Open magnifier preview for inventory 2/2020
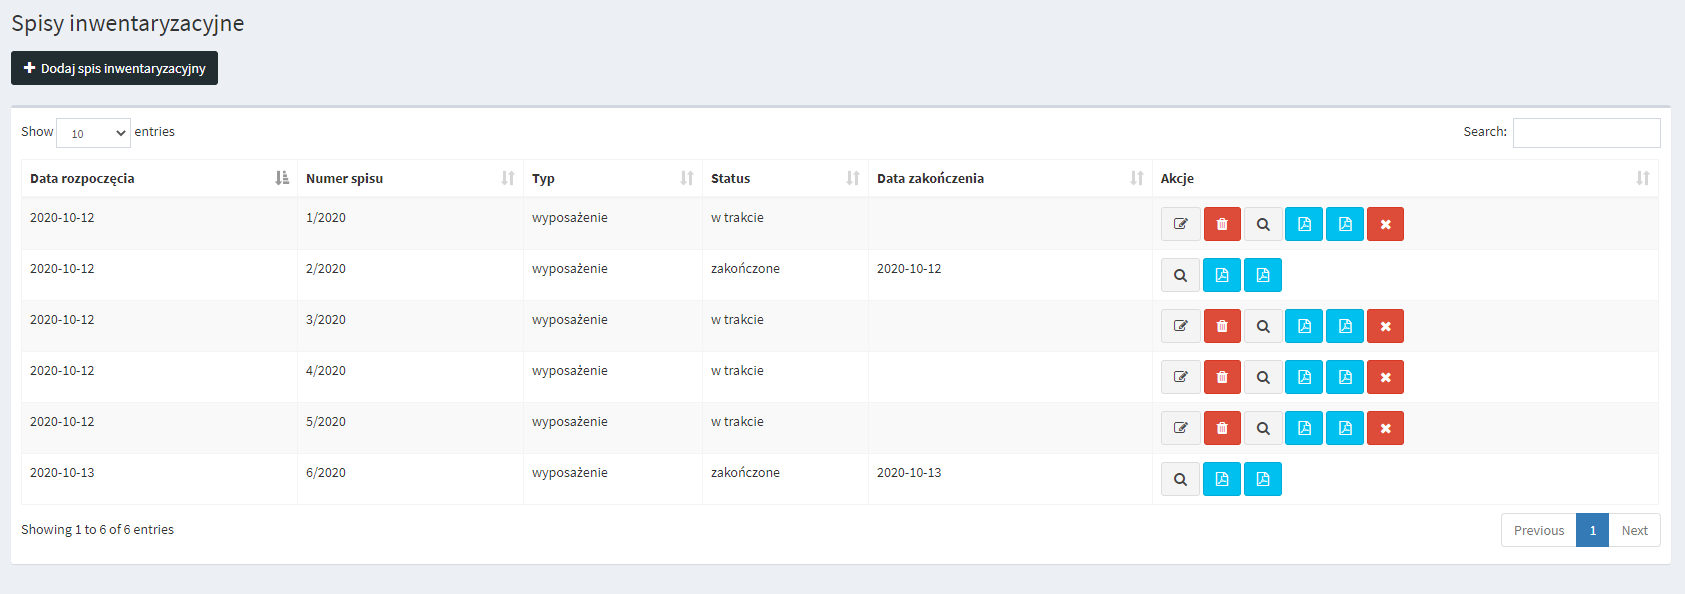The image size is (1685, 594). point(1180,275)
